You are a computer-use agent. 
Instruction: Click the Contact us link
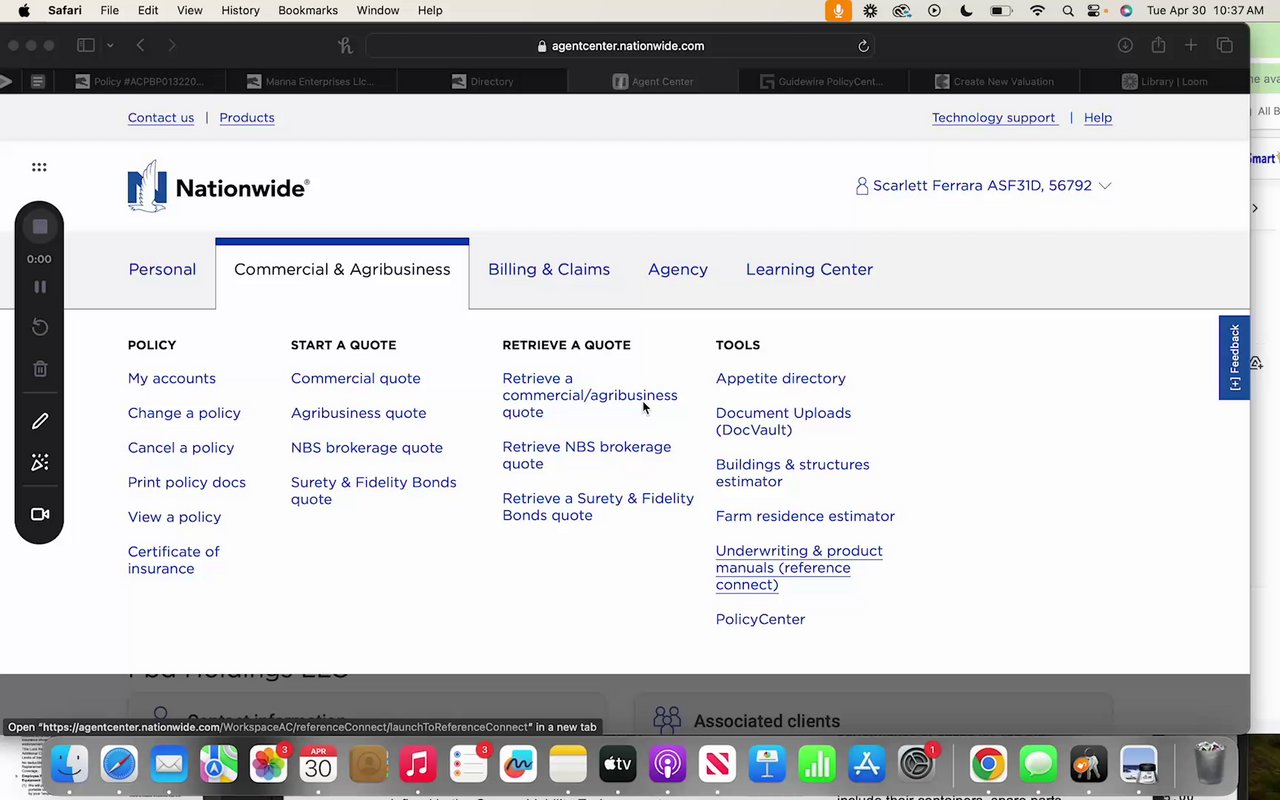pyautogui.click(x=161, y=118)
